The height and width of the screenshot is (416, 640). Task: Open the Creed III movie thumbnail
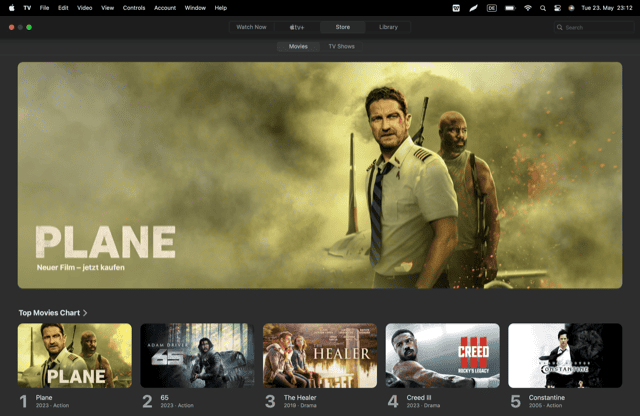coord(442,355)
